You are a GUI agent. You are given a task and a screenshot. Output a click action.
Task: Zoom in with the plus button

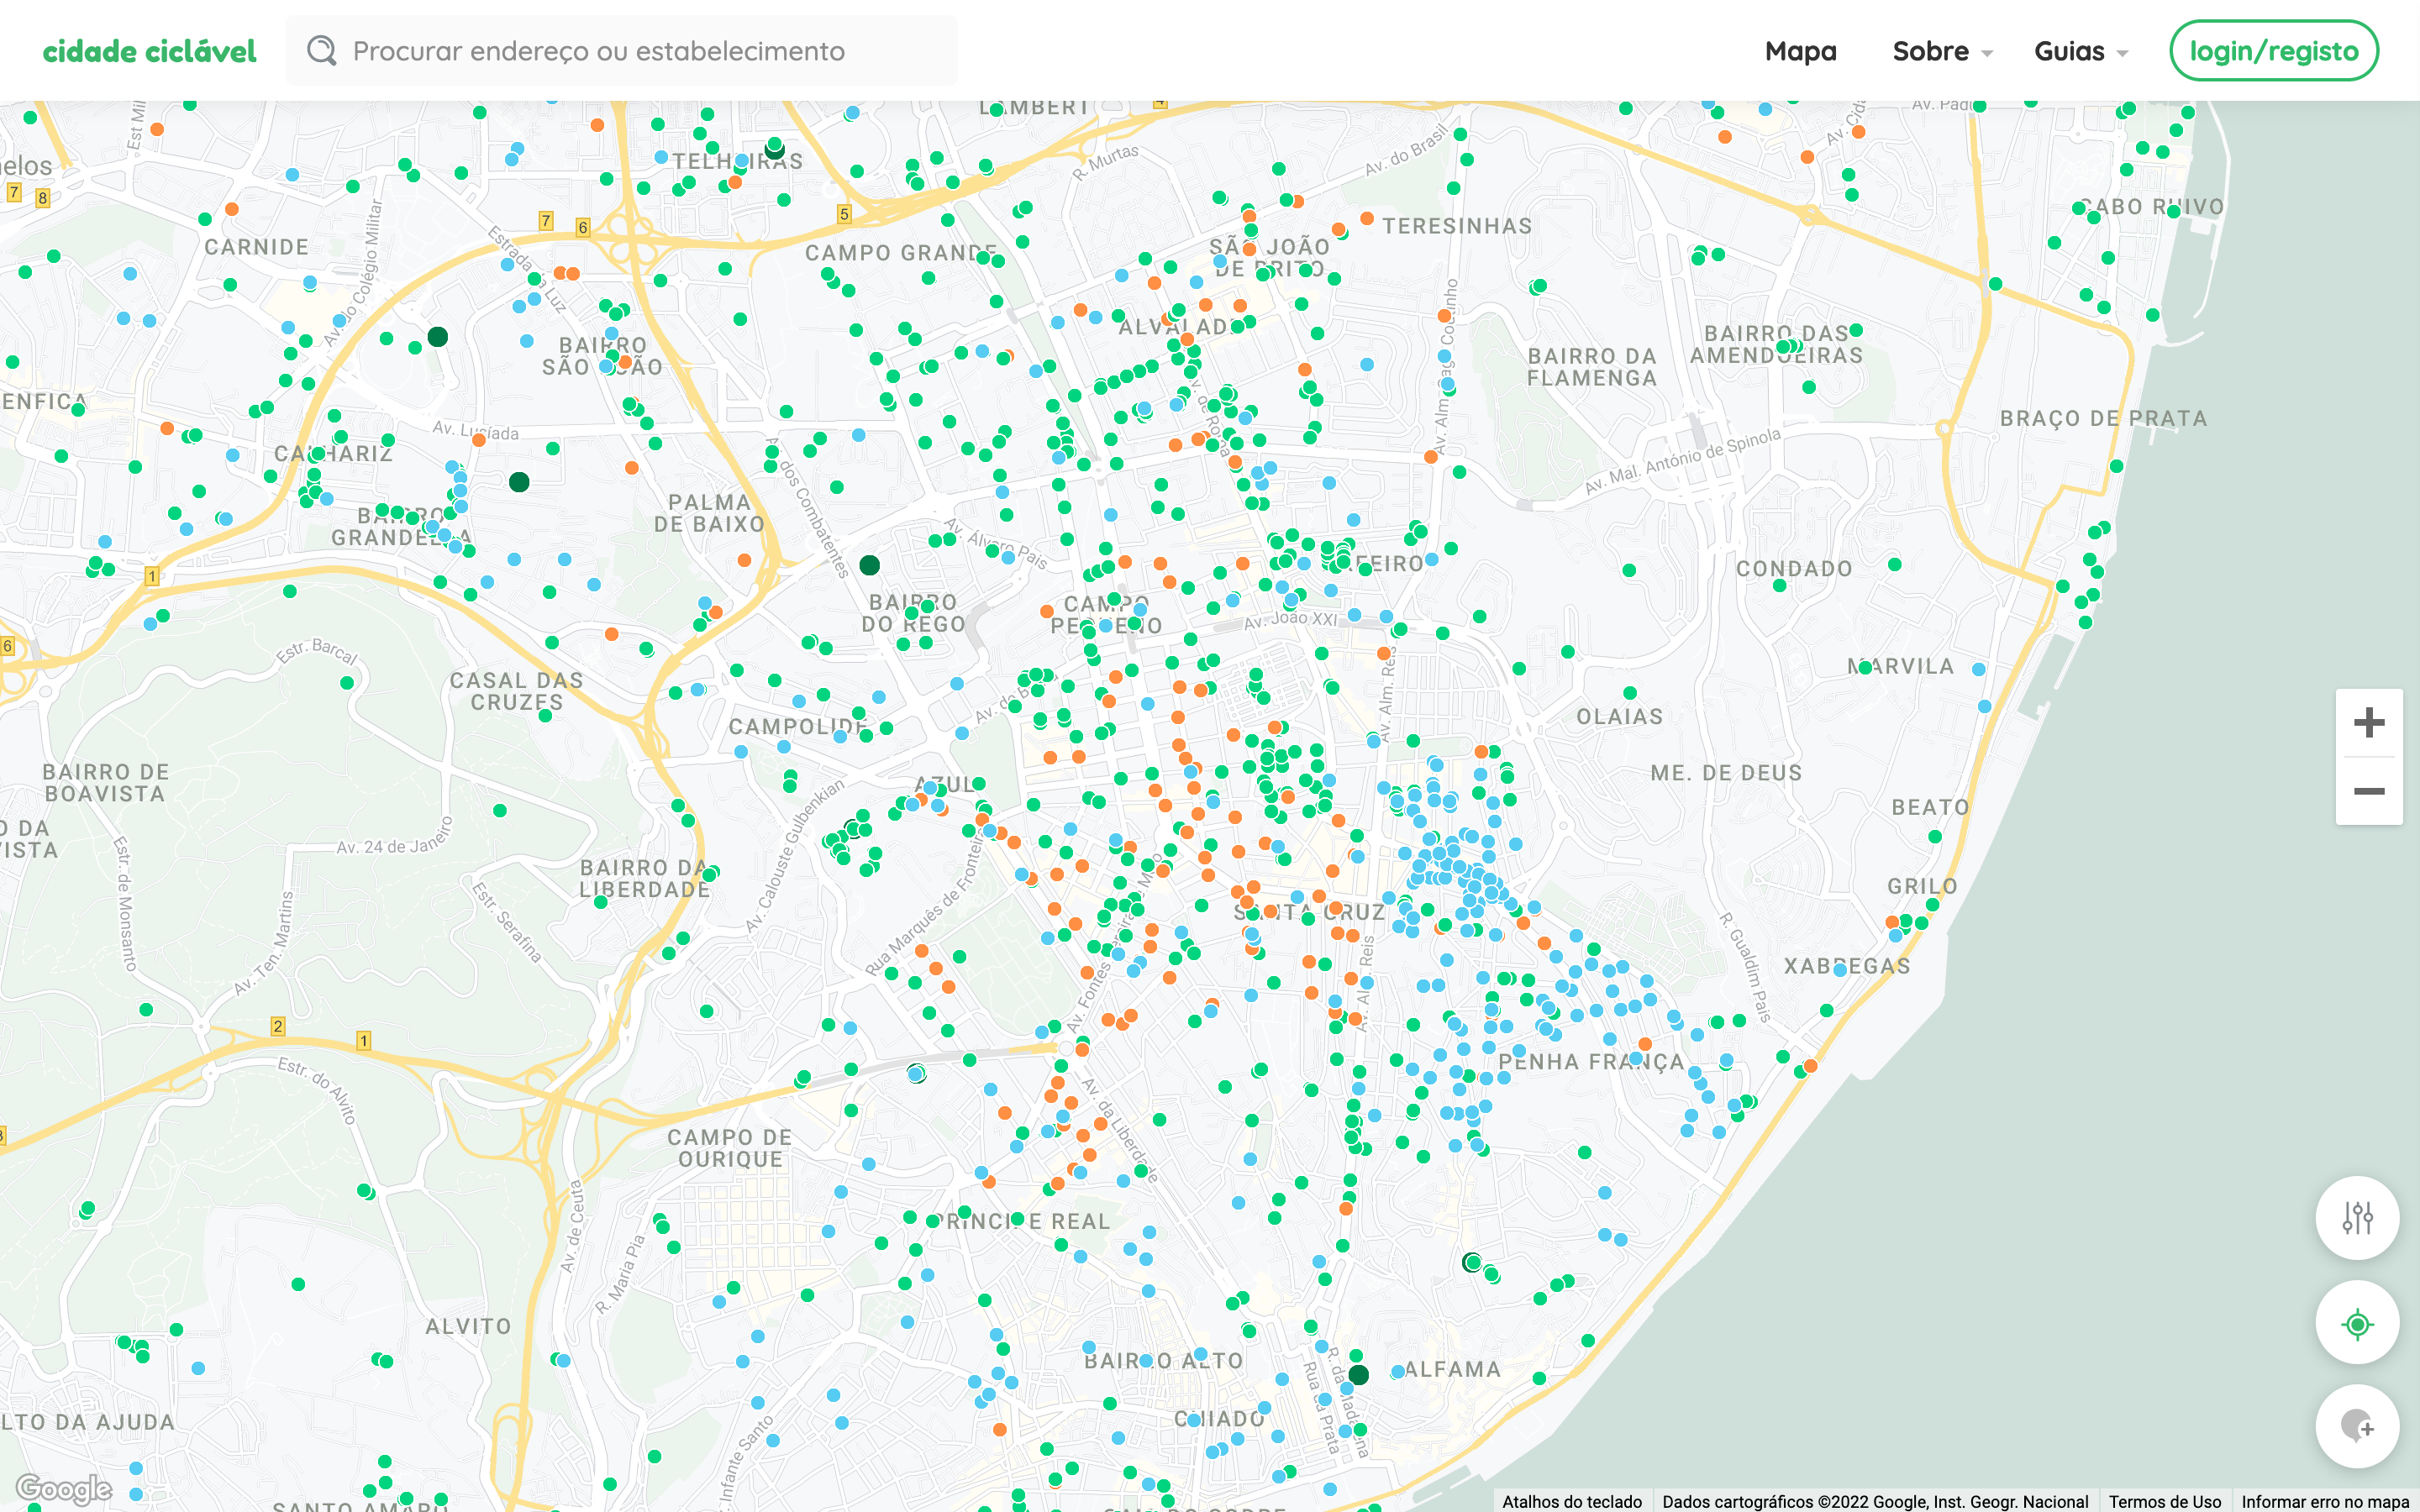[x=2368, y=723]
